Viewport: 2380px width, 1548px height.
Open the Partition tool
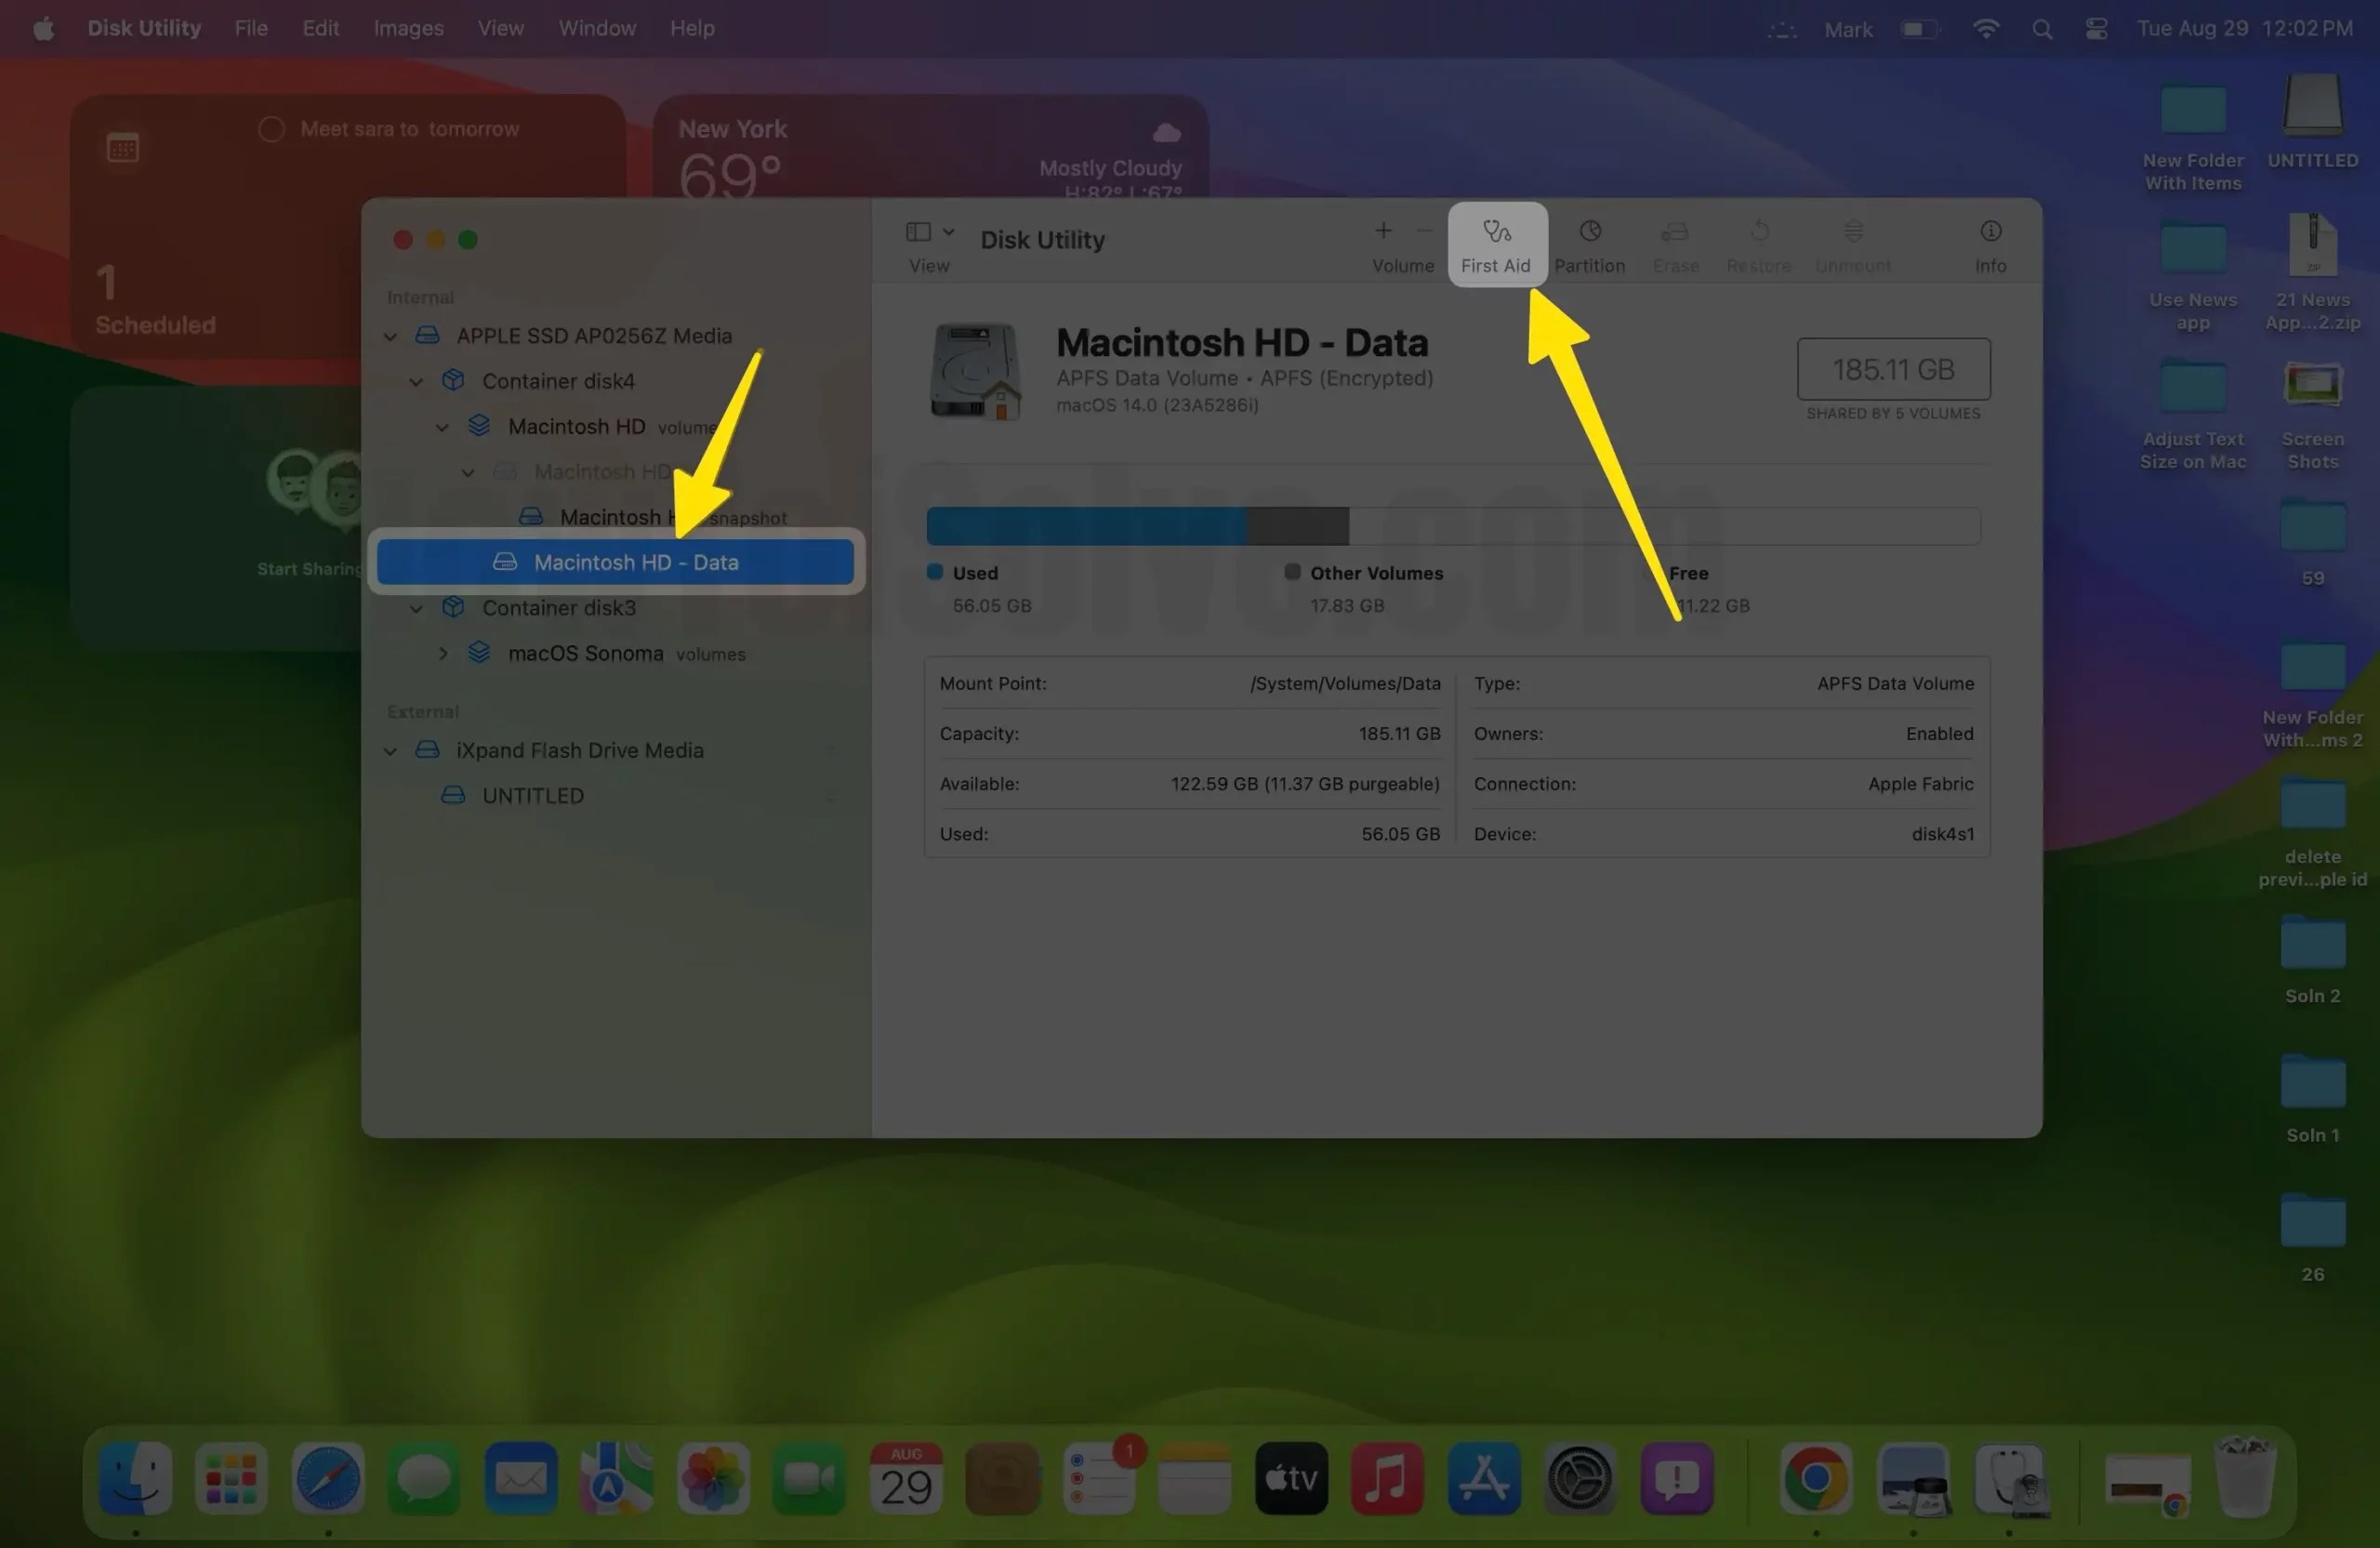tap(1589, 244)
